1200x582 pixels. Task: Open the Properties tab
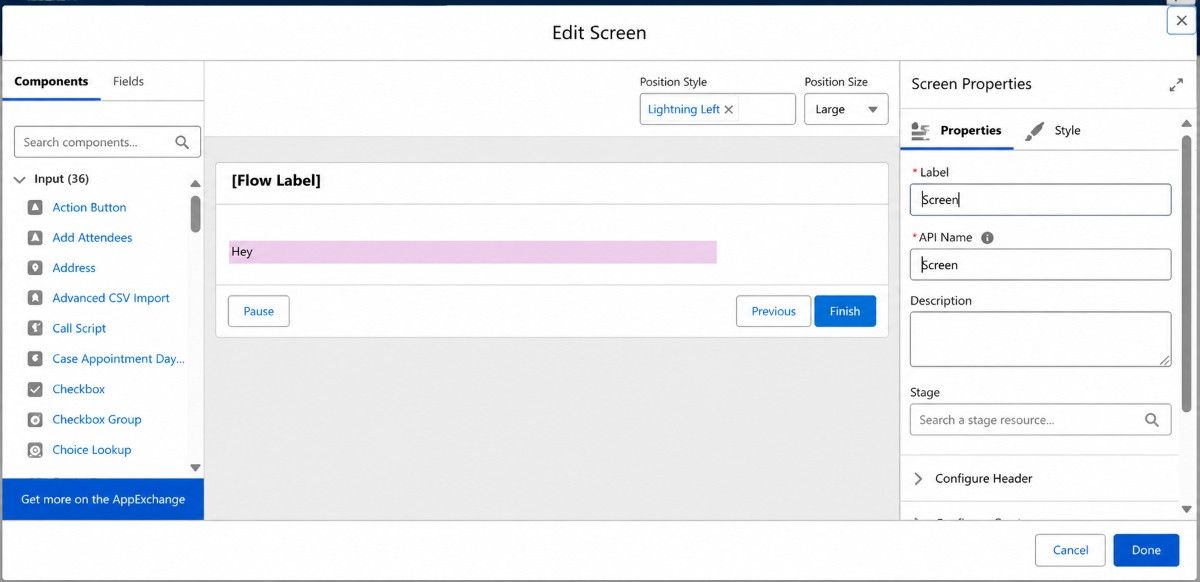click(957, 131)
